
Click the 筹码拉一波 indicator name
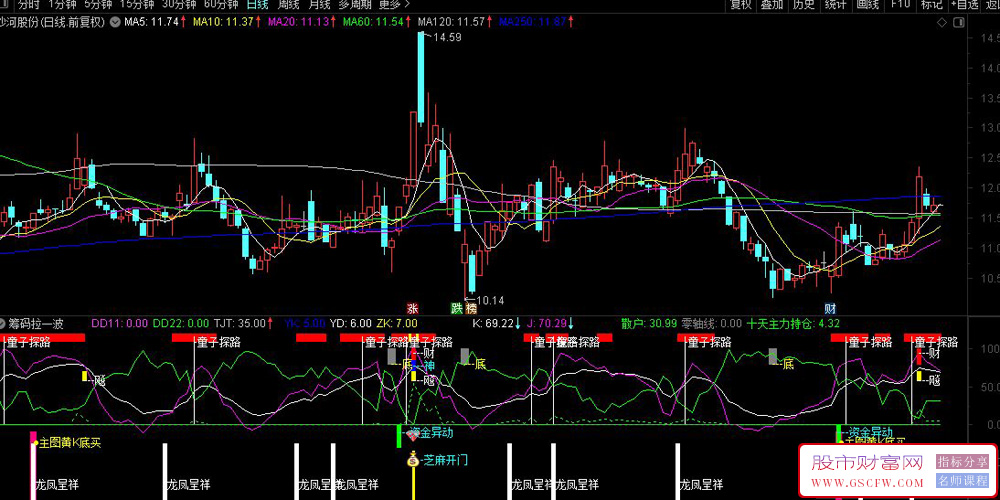(x=36, y=323)
